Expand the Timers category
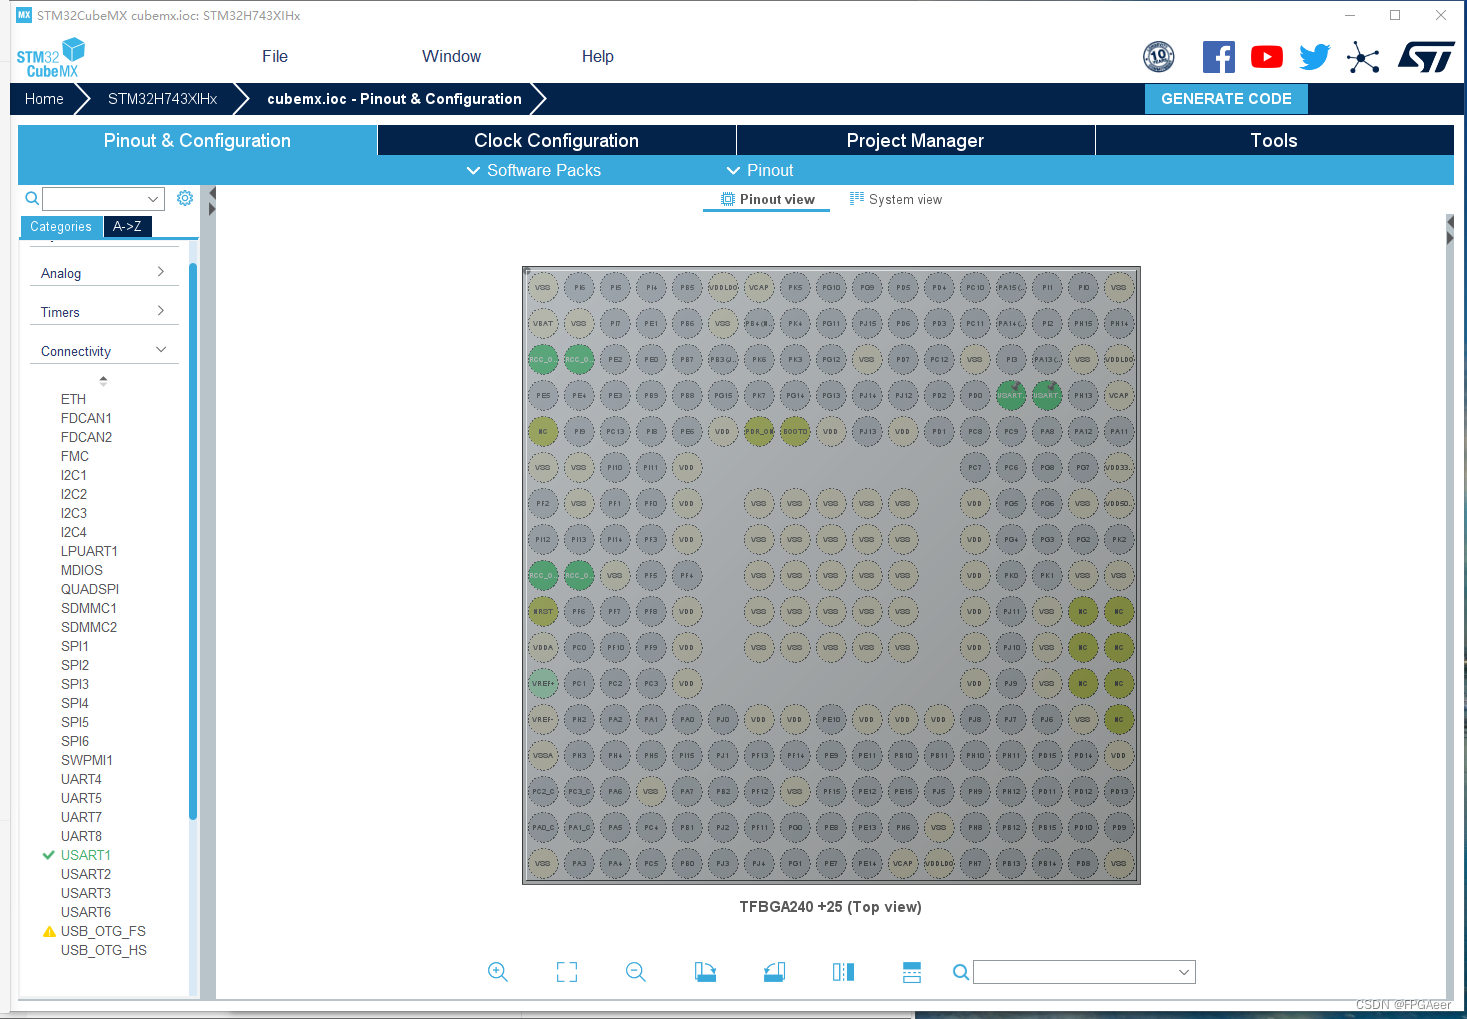The height and width of the screenshot is (1019, 1467). click(x=104, y=312)
